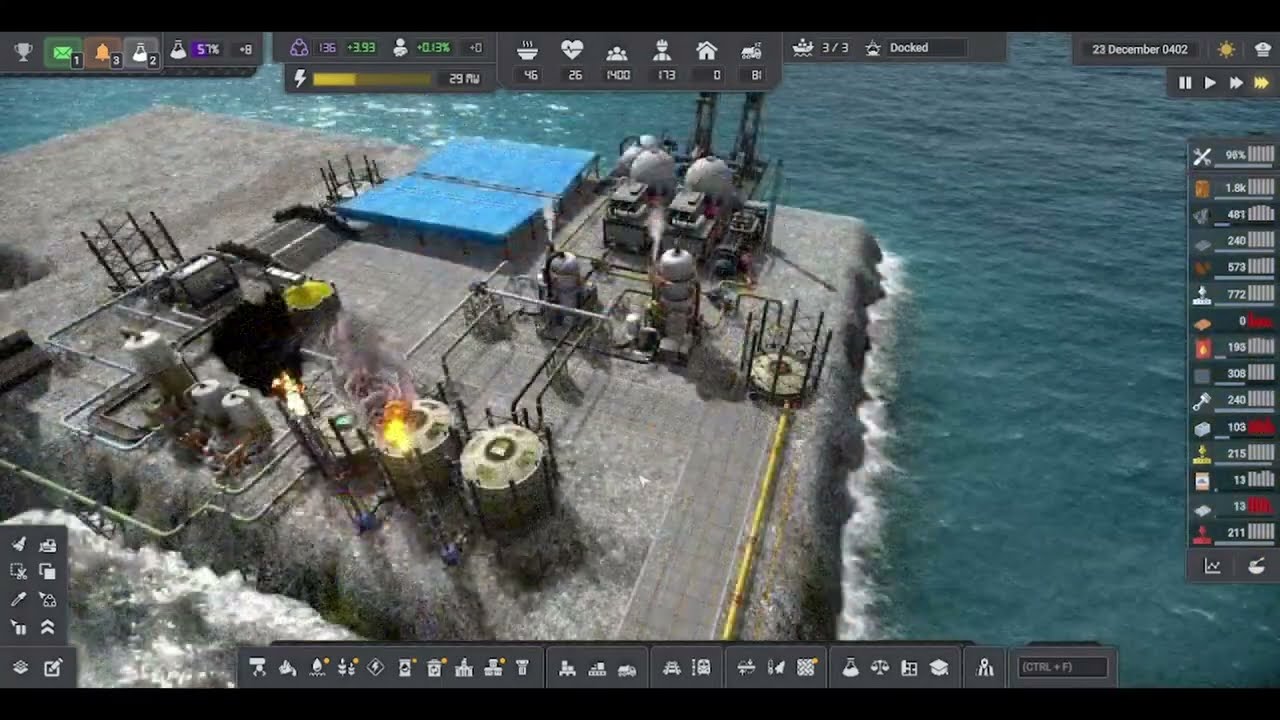
Task: Click the cargo ship icon
Action: 802,48
